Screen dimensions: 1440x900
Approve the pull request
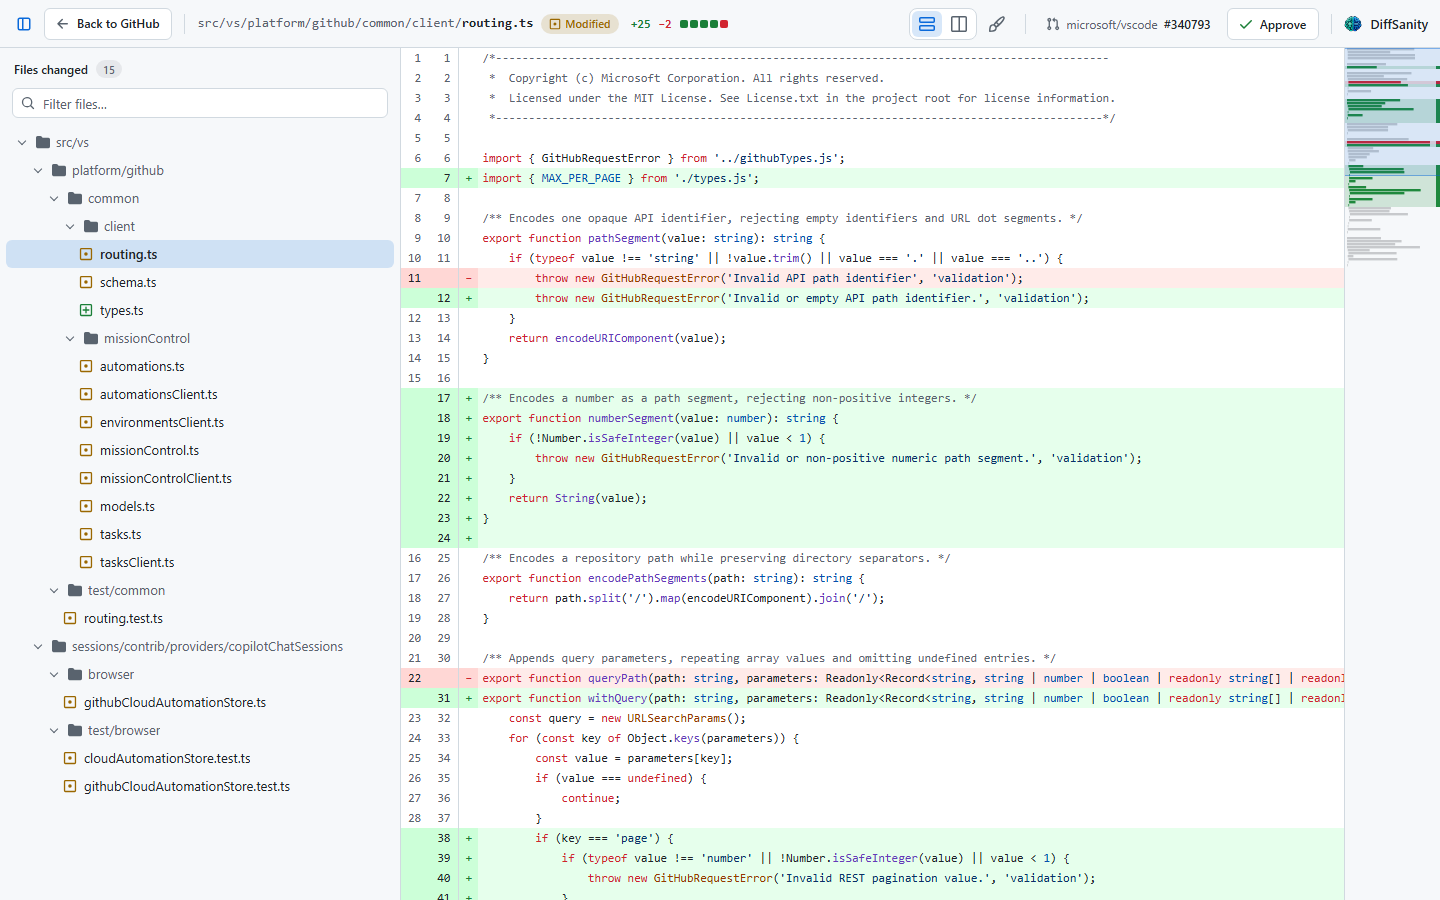pyautogui.click(x=1273, y=24)
